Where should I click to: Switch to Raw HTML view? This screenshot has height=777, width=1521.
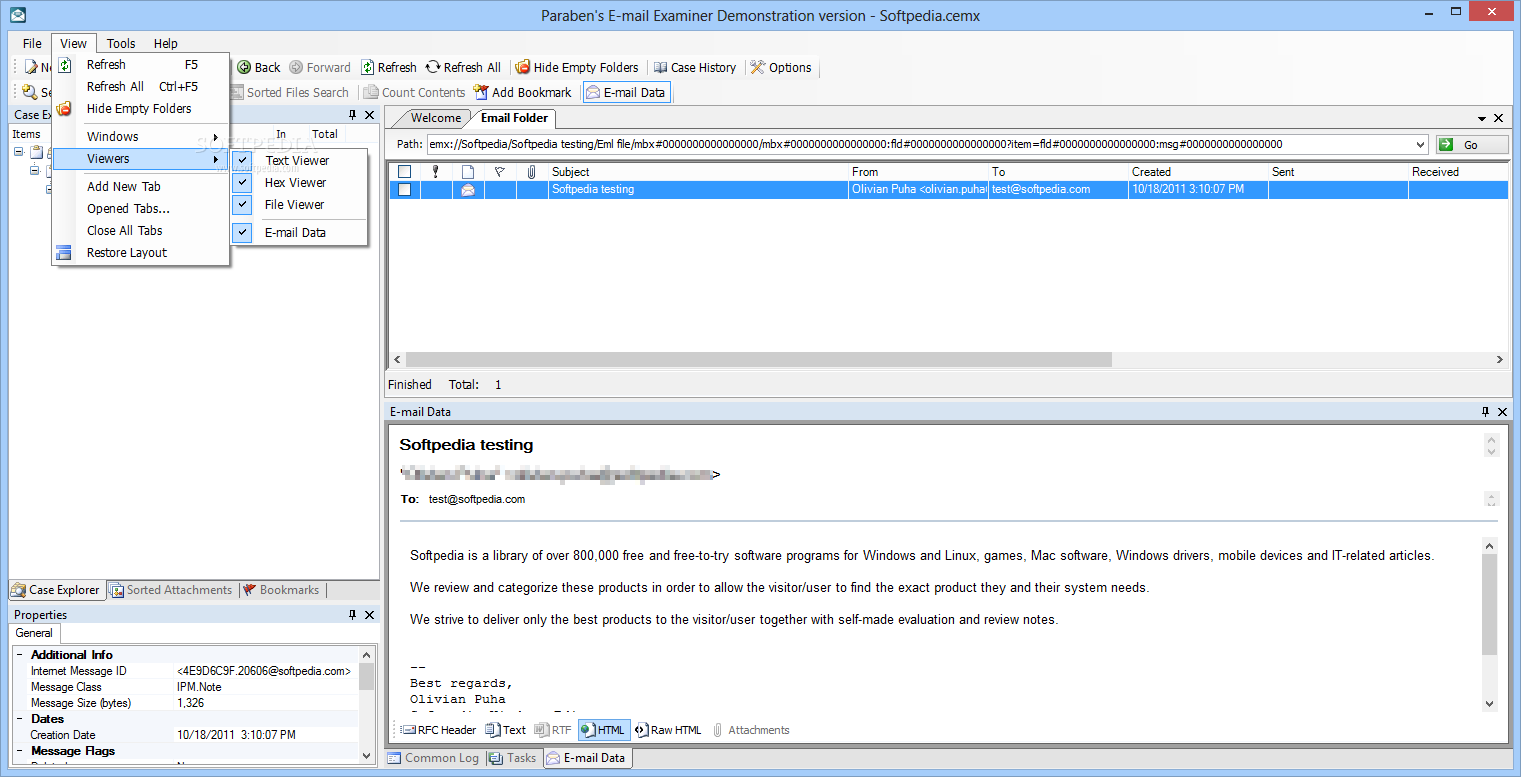(x=668, y=730)
